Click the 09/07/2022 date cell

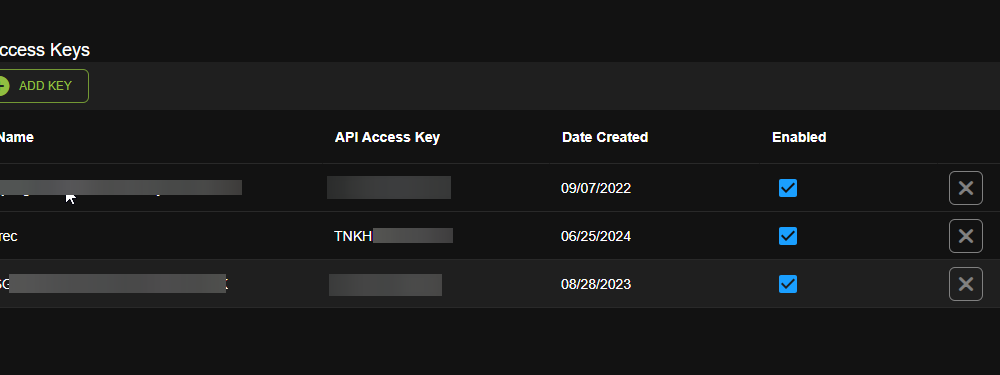coord(596,188)
